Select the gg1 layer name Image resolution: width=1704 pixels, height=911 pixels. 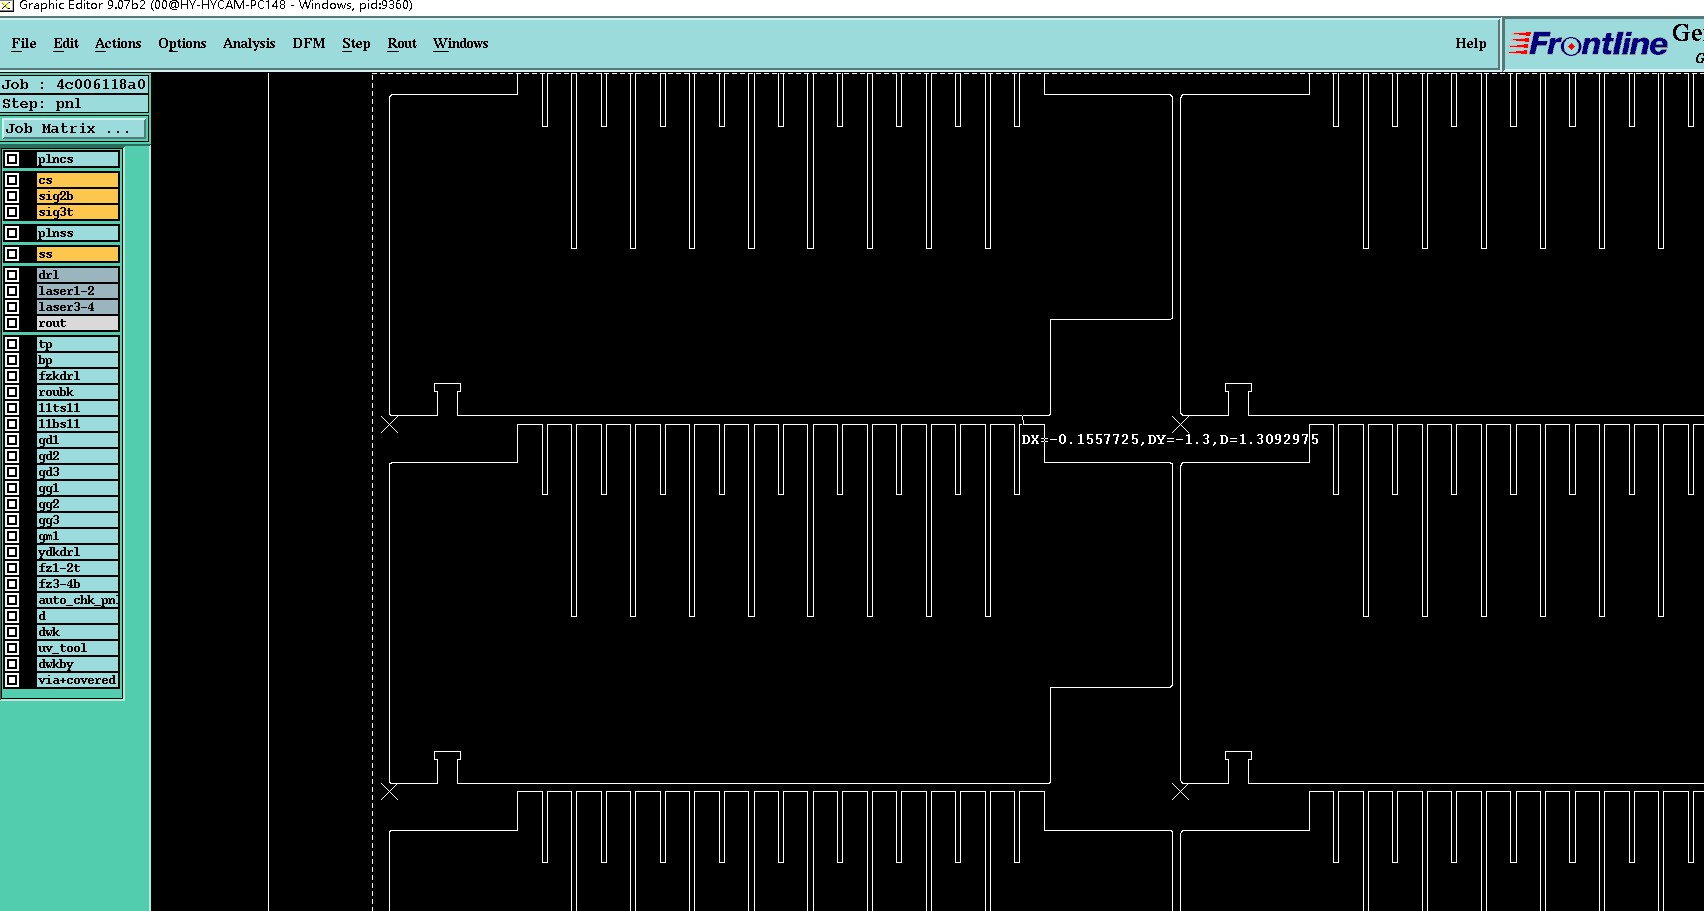78,488
